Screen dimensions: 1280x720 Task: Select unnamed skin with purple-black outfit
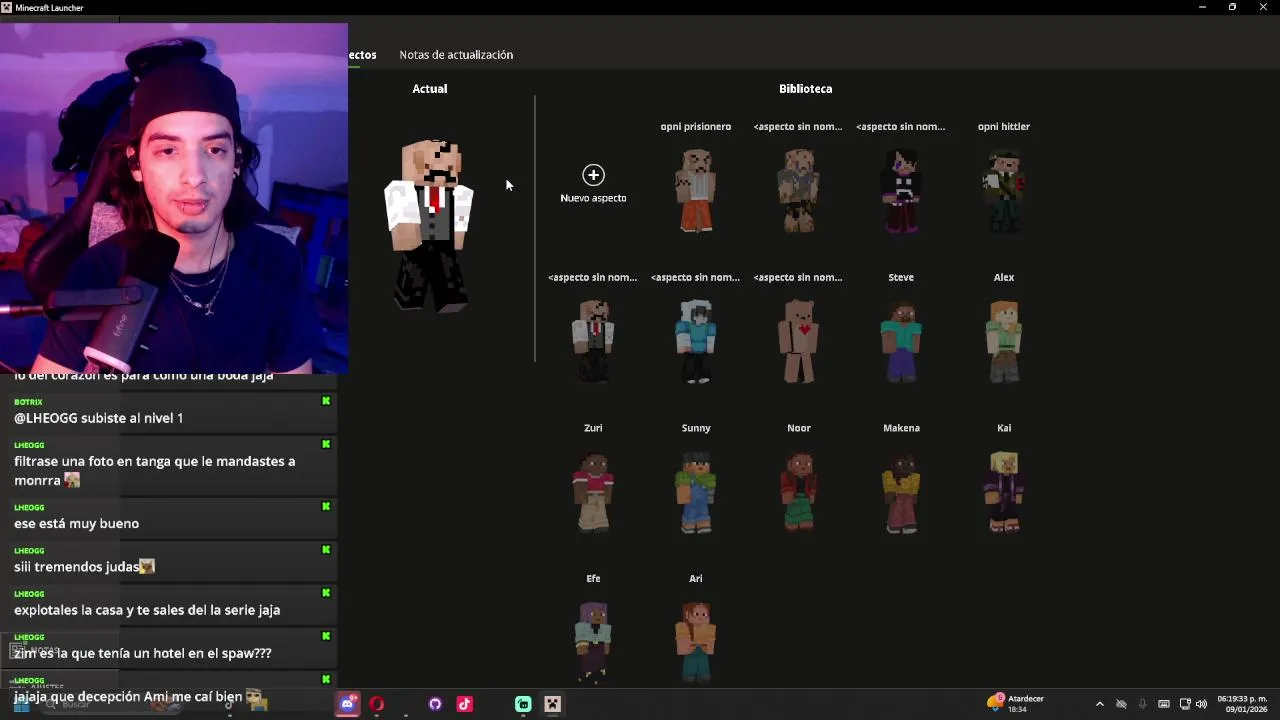click(x=901, y=190)
